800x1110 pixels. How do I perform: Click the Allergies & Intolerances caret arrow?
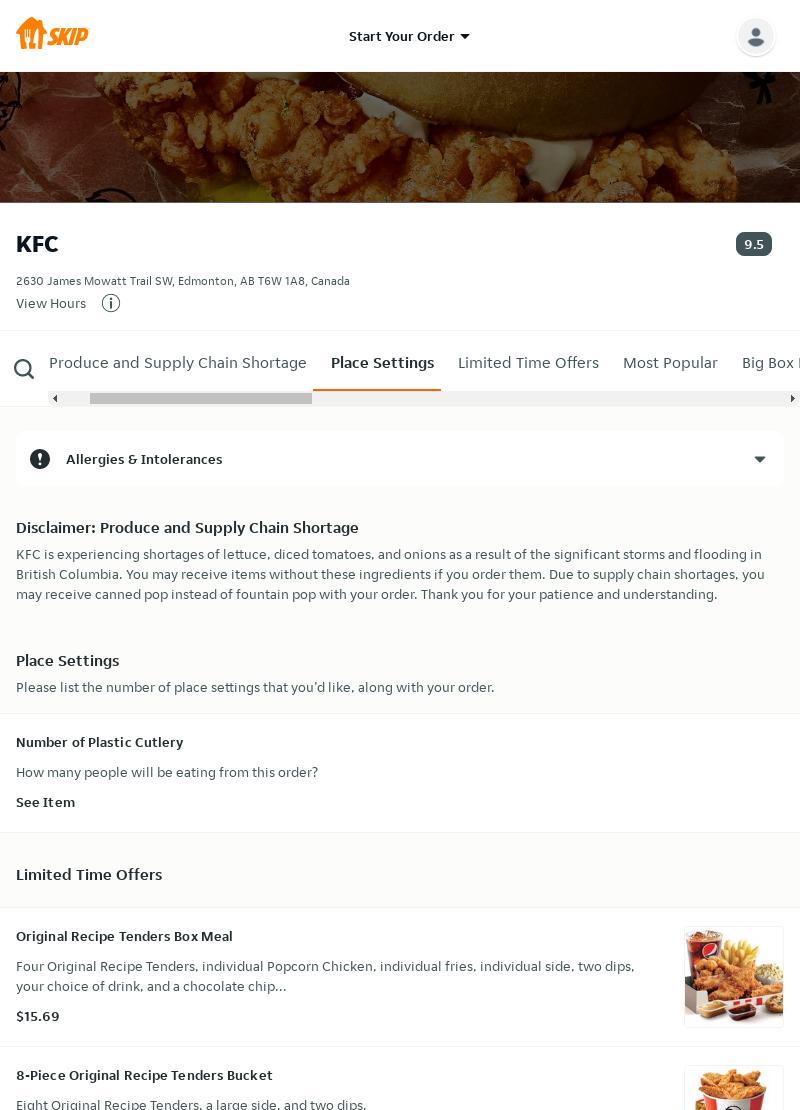(760, 459)
